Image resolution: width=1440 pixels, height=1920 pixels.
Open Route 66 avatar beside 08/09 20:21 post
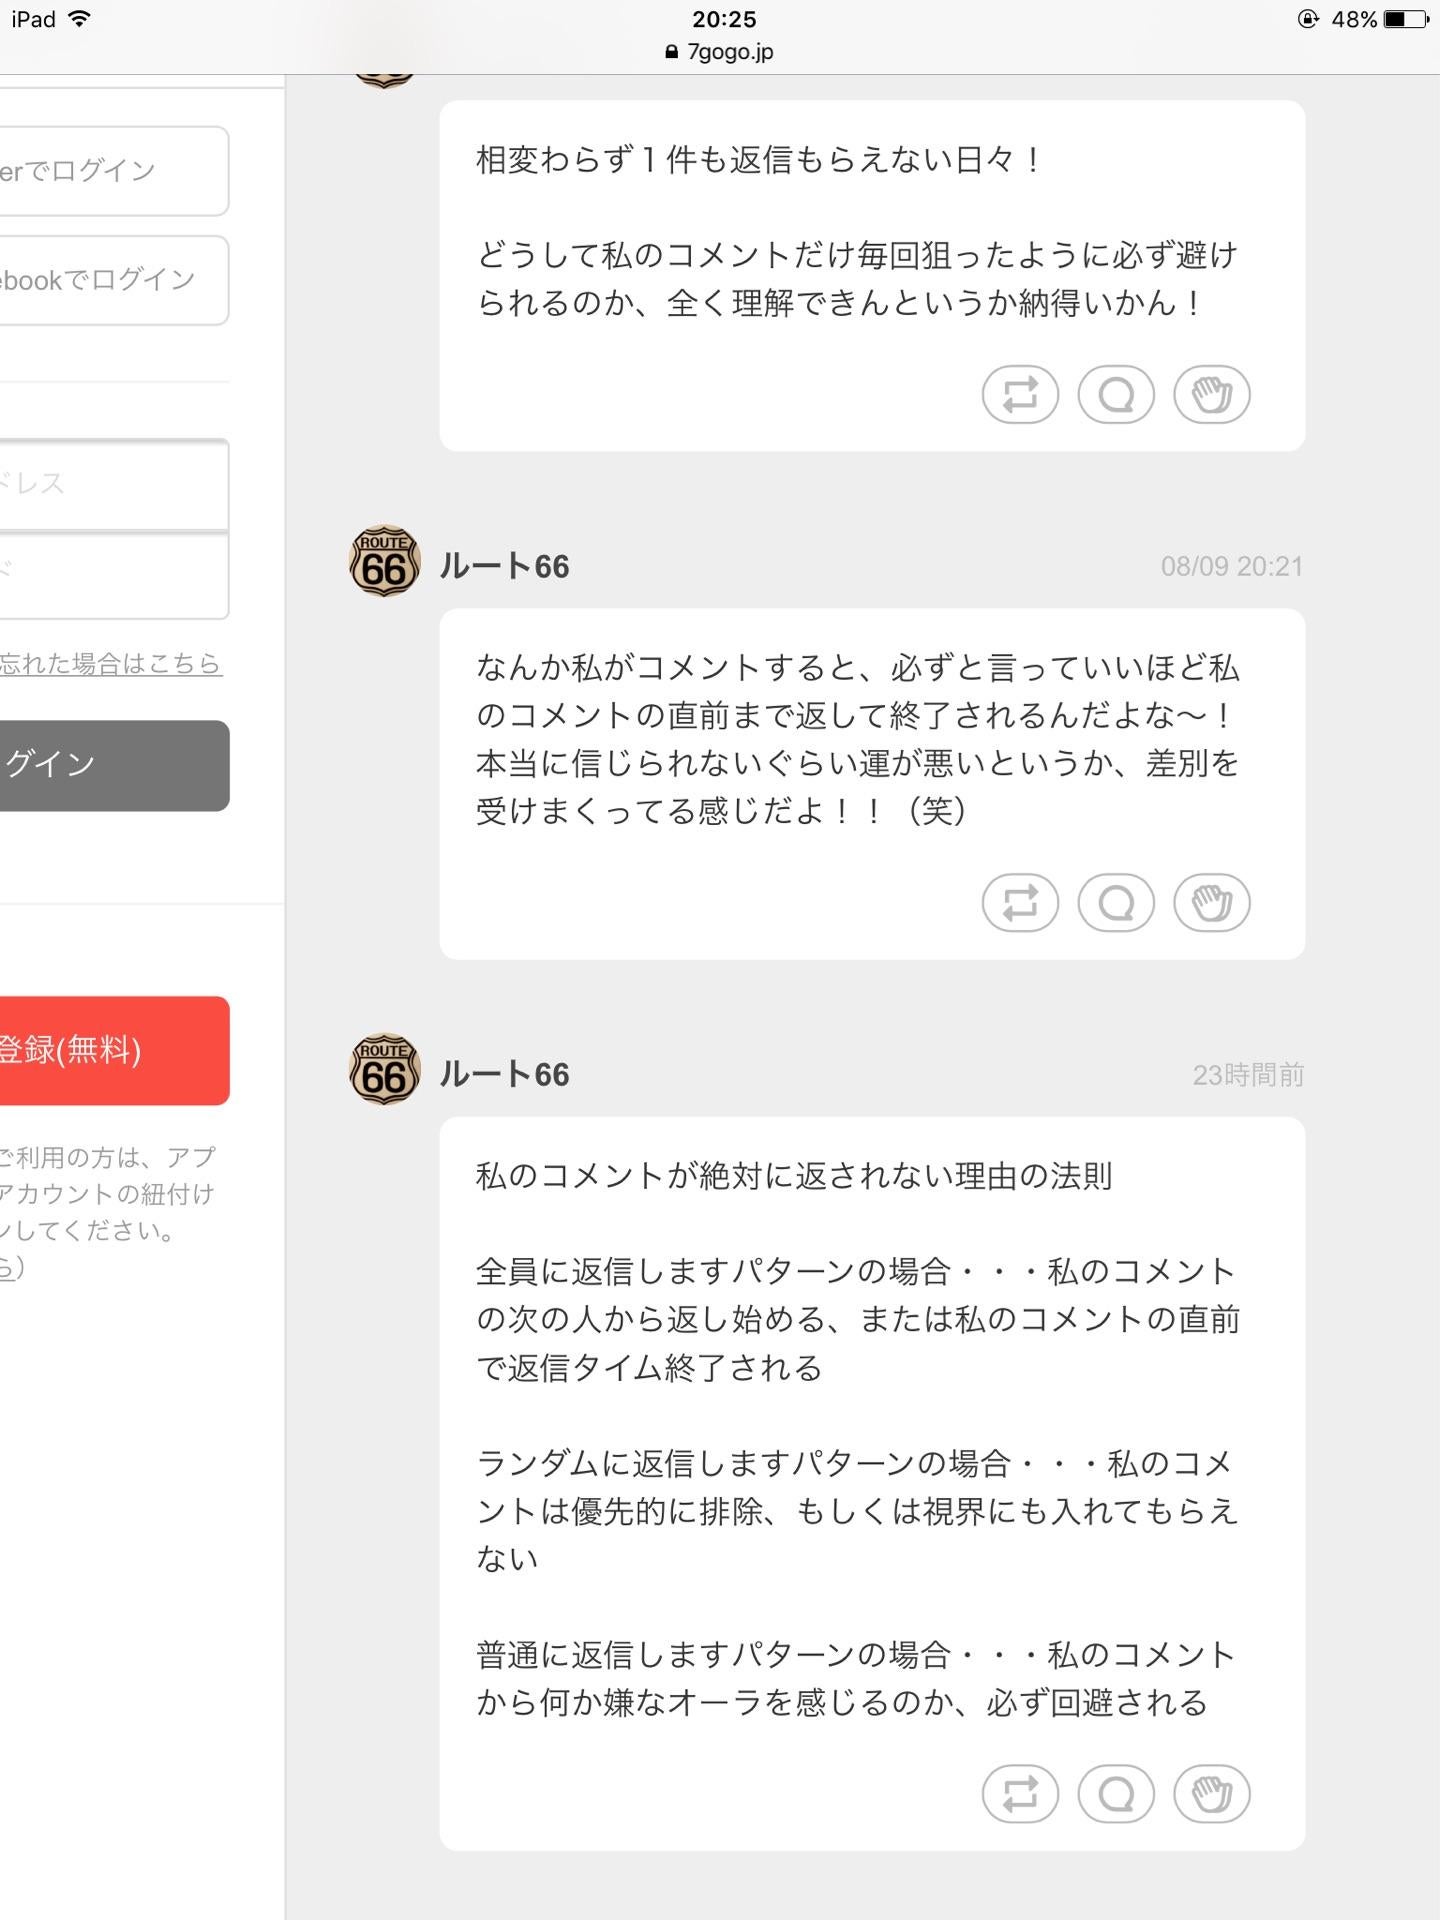pos(385,562)
